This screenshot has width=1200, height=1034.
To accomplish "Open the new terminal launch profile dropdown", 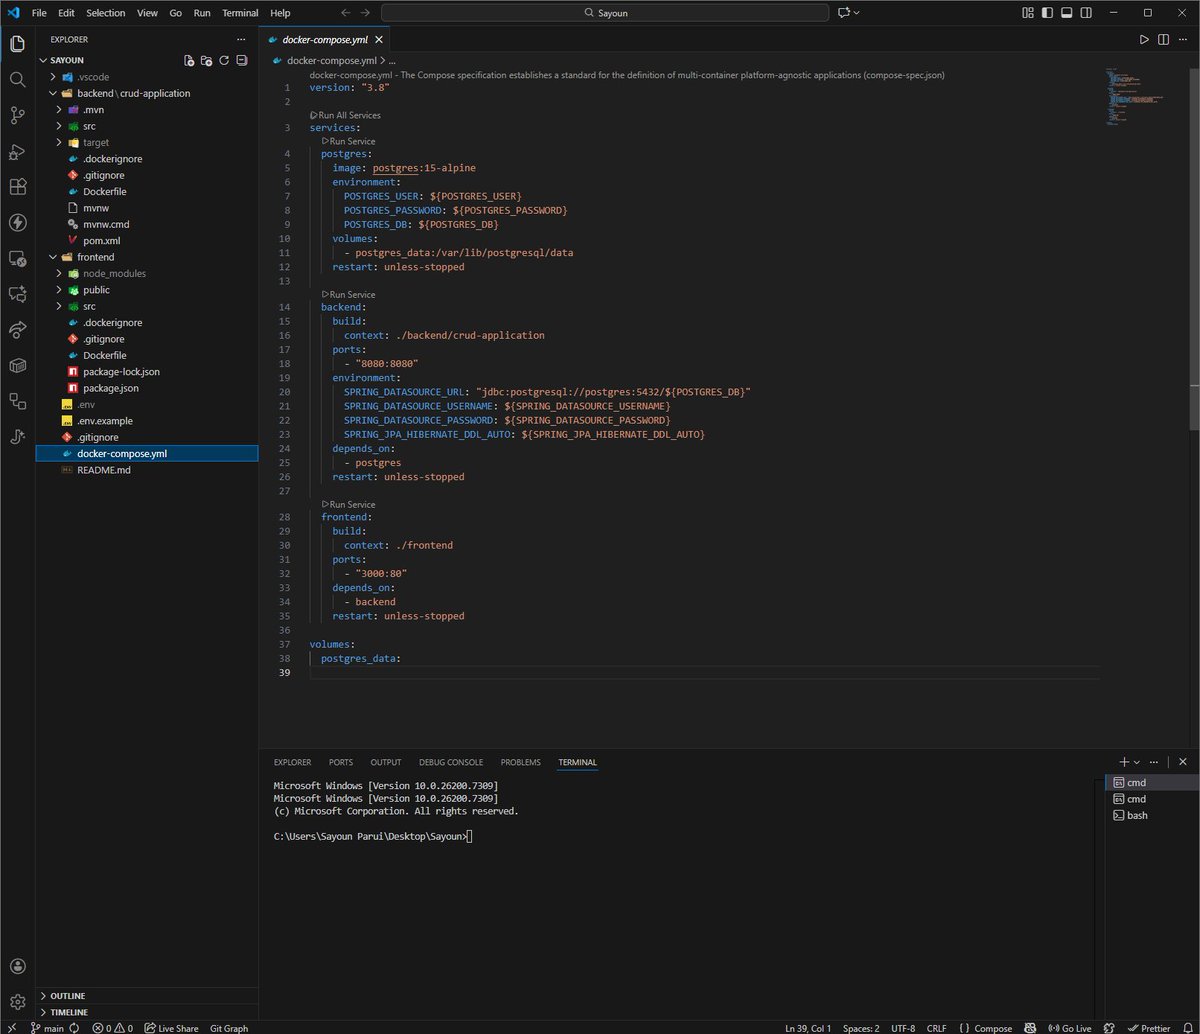I will point(1137,762).
